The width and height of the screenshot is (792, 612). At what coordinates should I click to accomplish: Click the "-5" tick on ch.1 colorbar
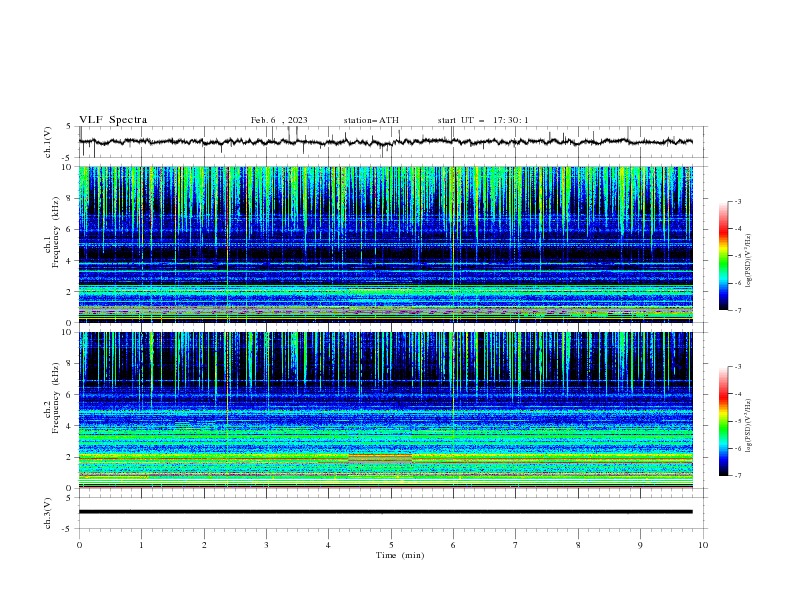tap(737, 256)
